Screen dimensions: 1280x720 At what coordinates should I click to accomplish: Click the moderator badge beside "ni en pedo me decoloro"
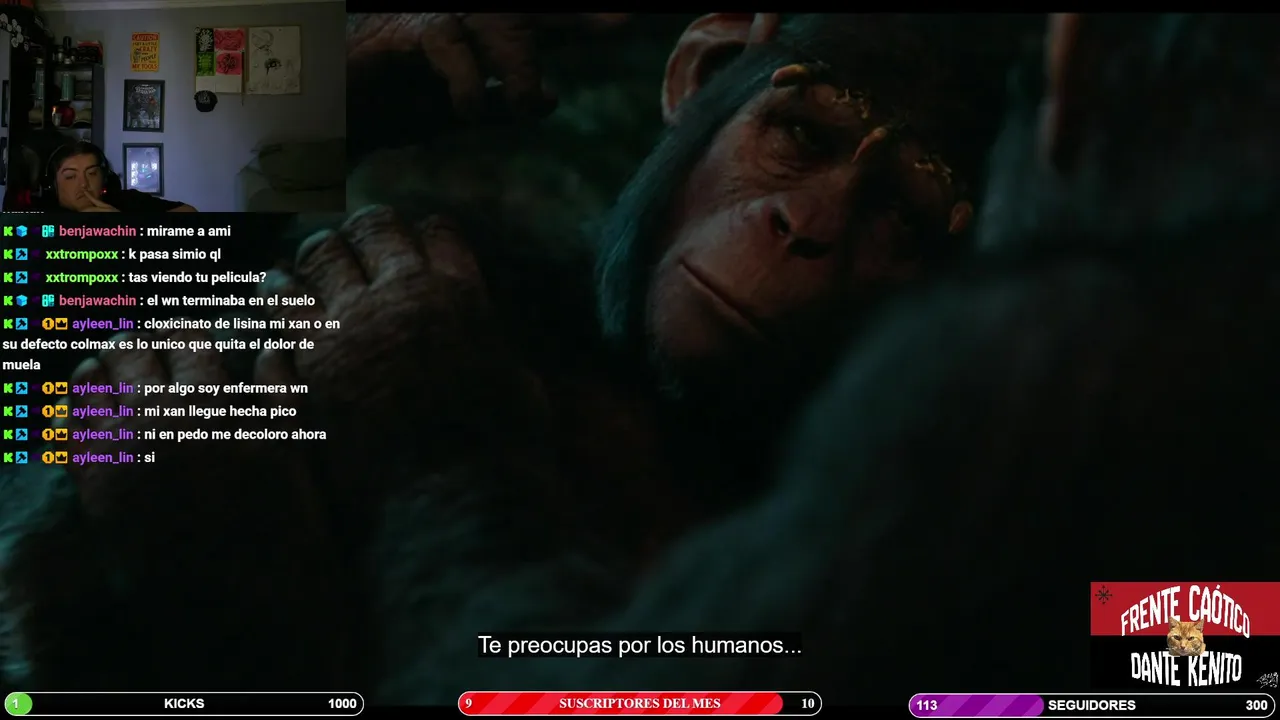click(x=21, y=434)
